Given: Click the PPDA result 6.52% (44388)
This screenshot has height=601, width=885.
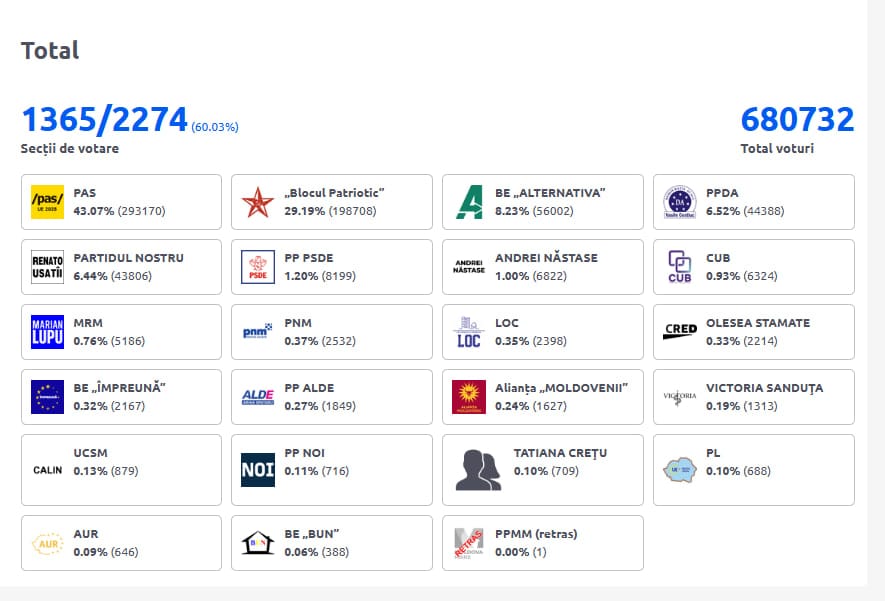Looking at the screenshot, I should [745, 211].
